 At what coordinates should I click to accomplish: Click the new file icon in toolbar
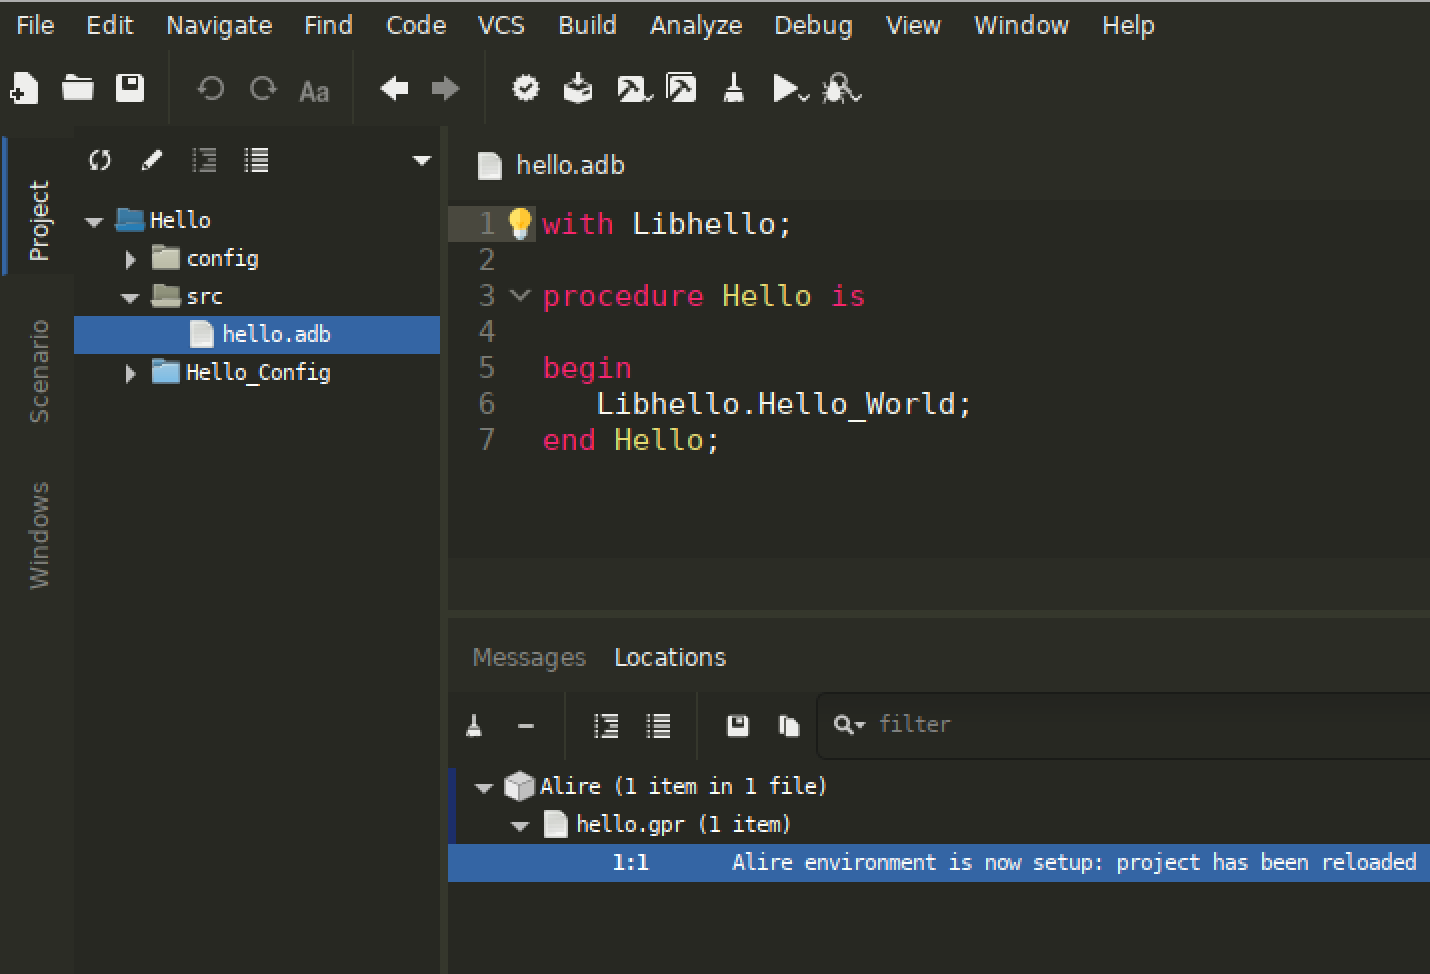pyautogui.click(x=25, y=89)
